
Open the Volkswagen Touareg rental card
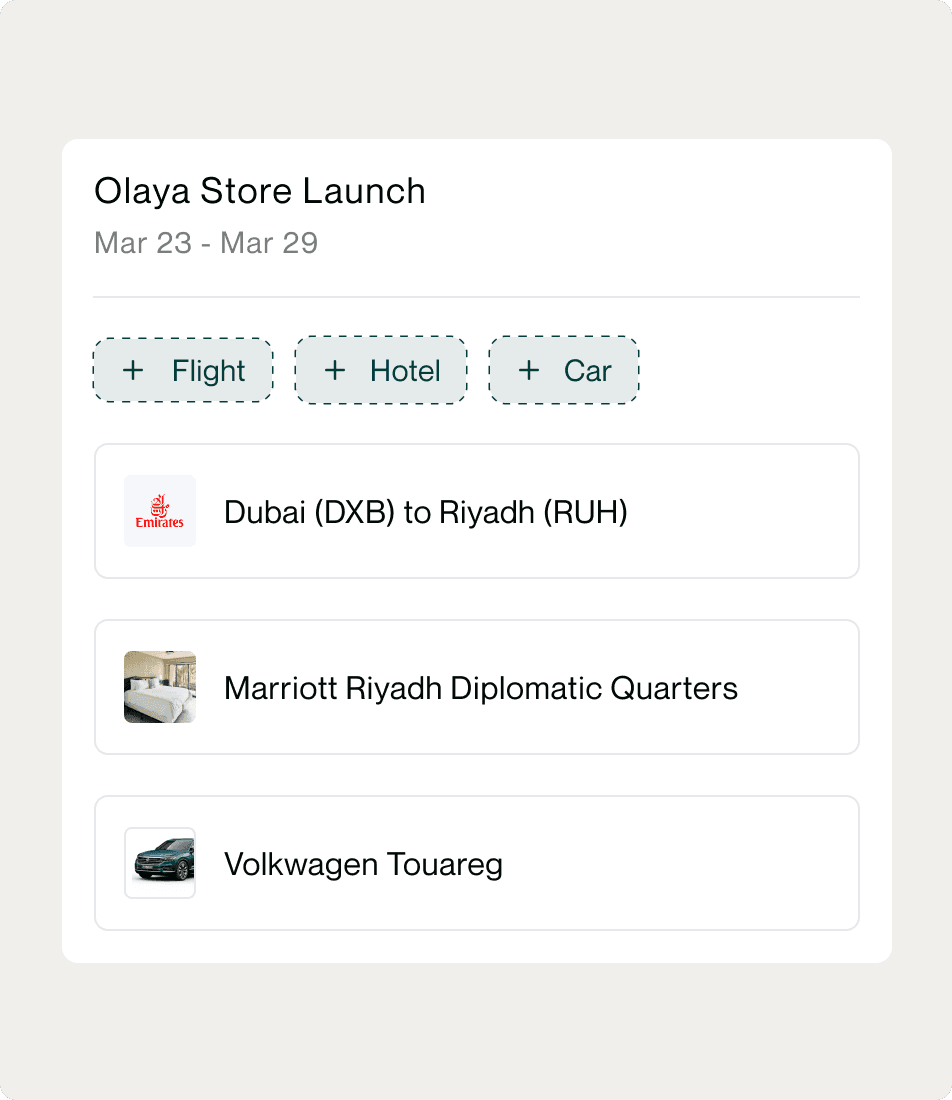tap(477, 863)
